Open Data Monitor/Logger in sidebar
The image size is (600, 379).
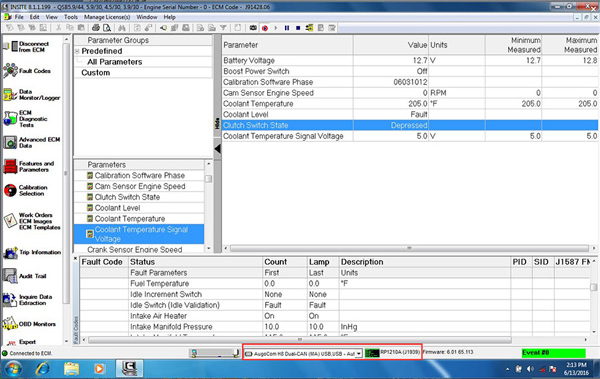pos(31,95)
